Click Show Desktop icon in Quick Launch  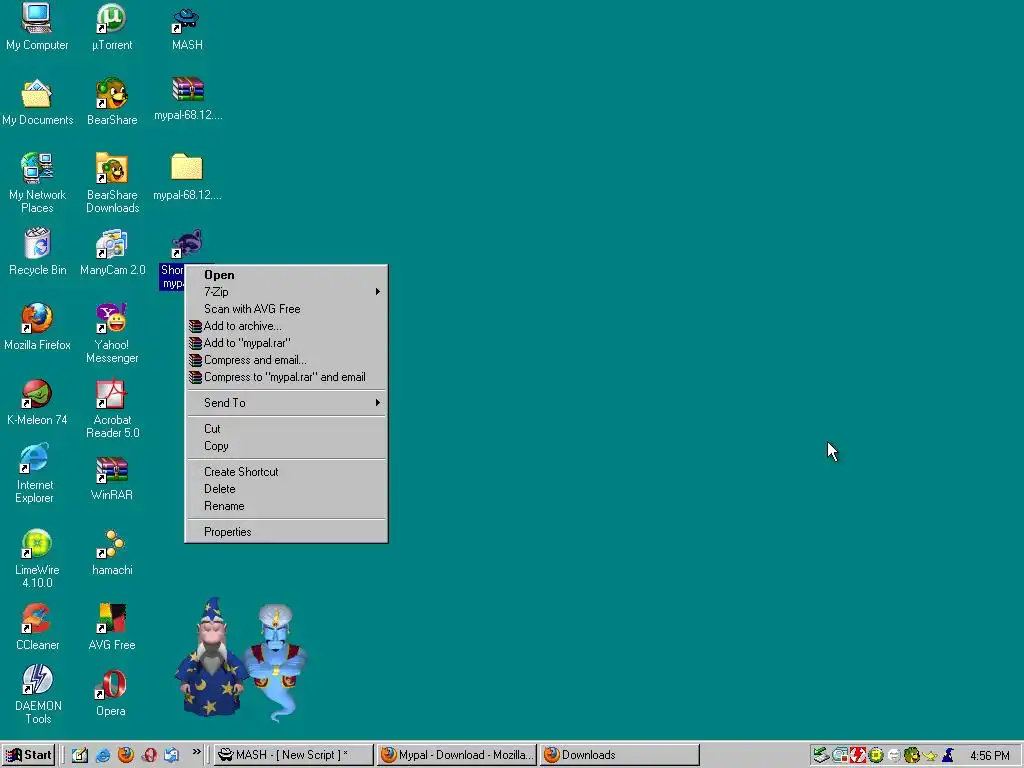tap(80, 755)
